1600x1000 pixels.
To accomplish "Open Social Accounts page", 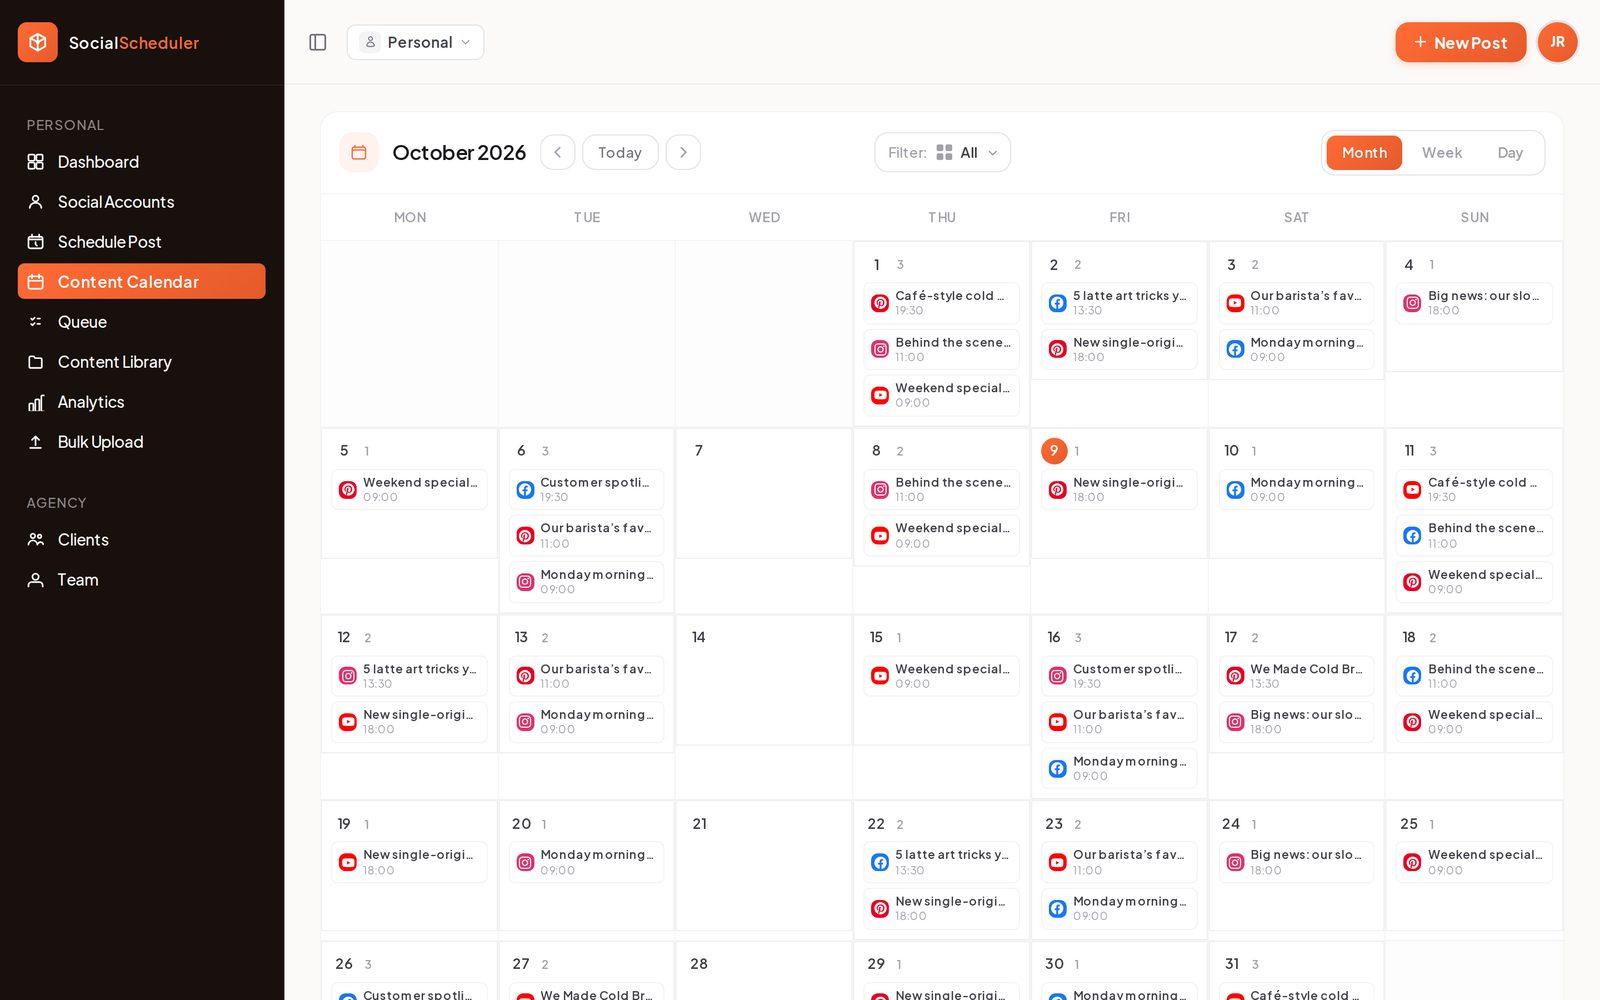I will coord(141,202).
